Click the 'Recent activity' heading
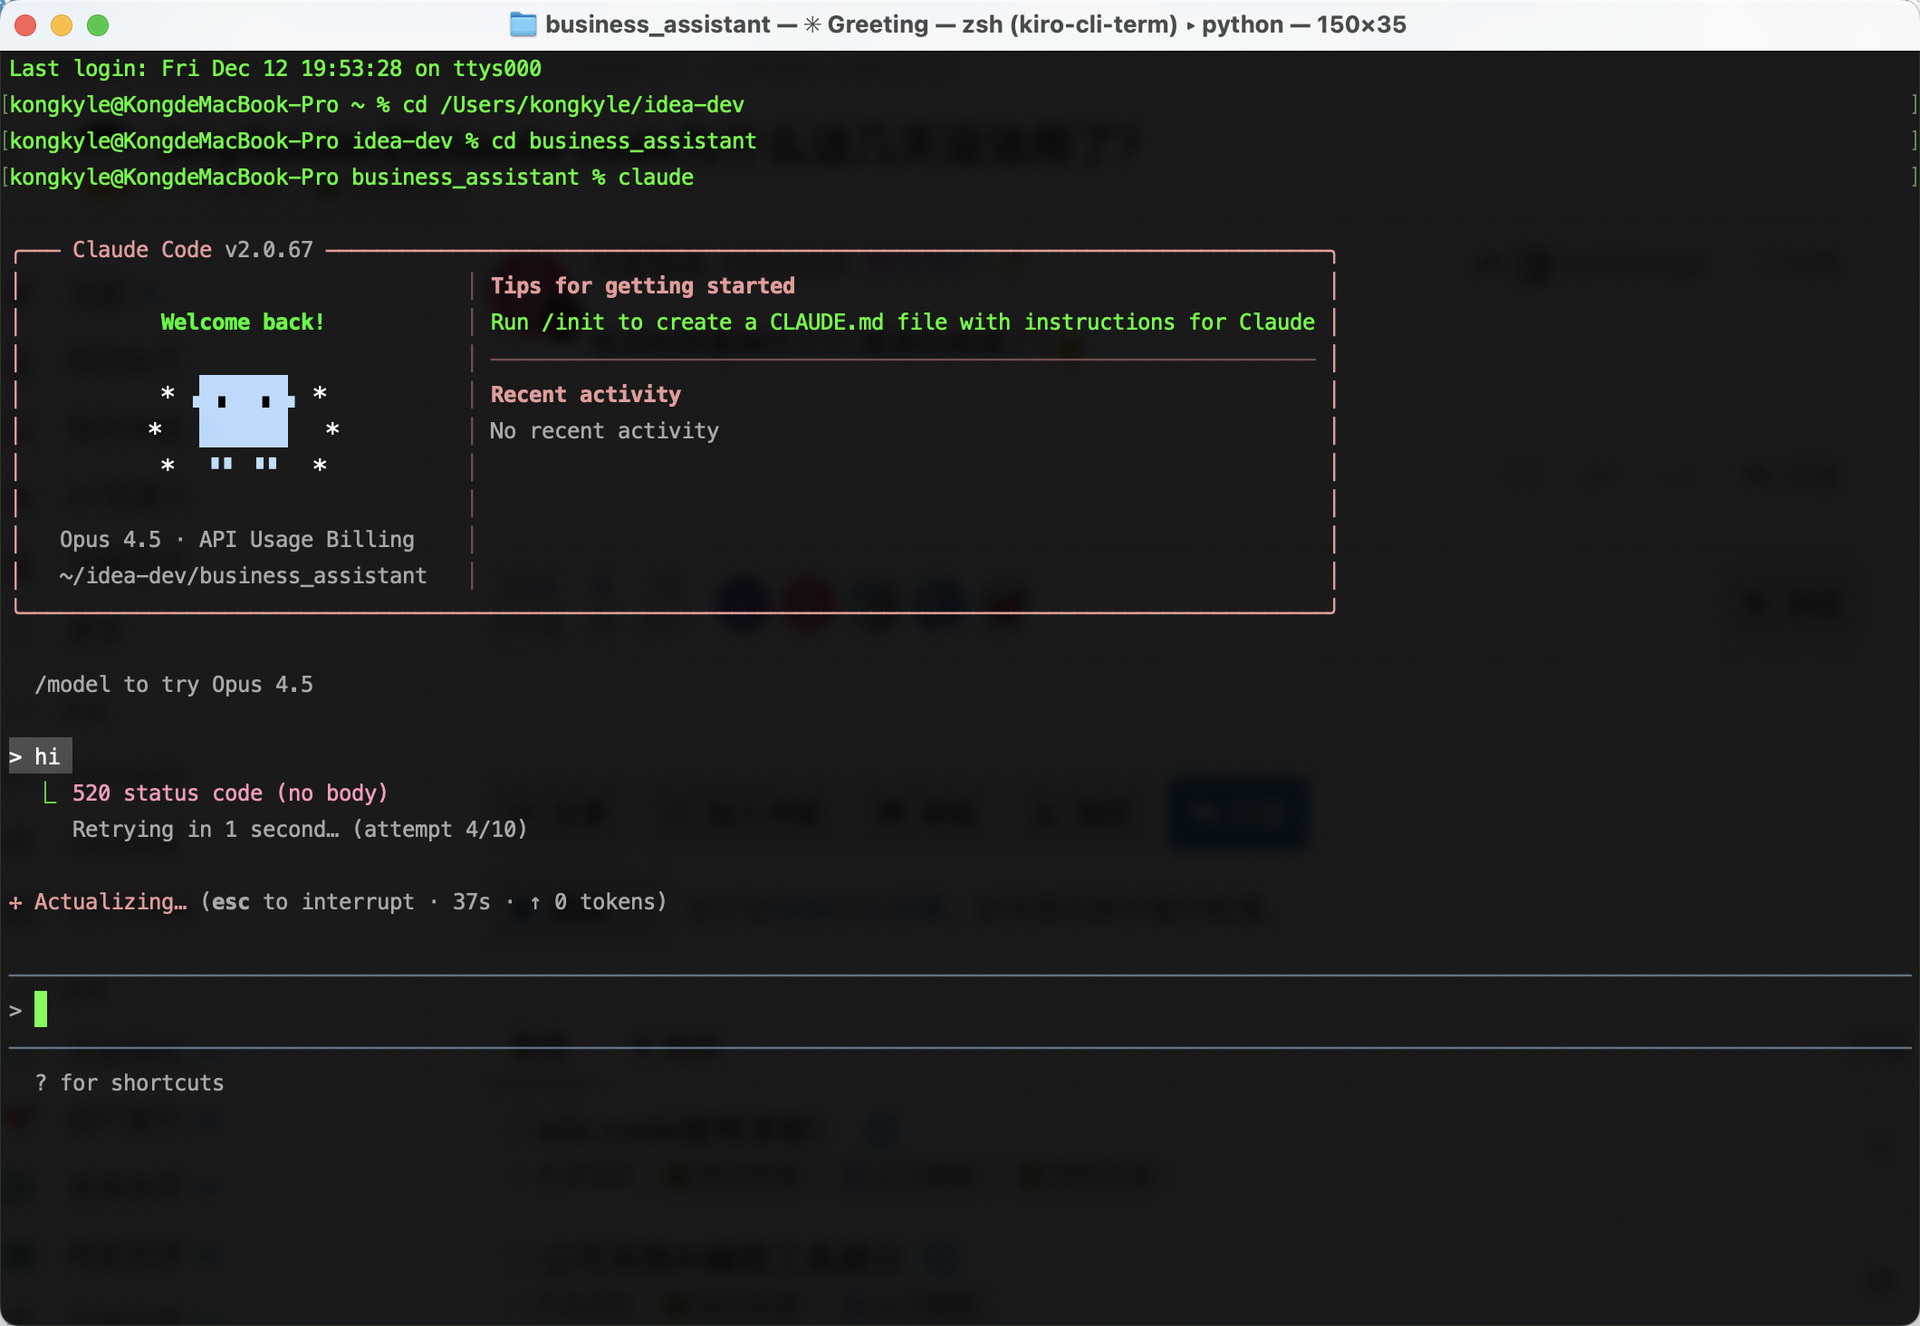1920x1326 pixels. point(585,395)
